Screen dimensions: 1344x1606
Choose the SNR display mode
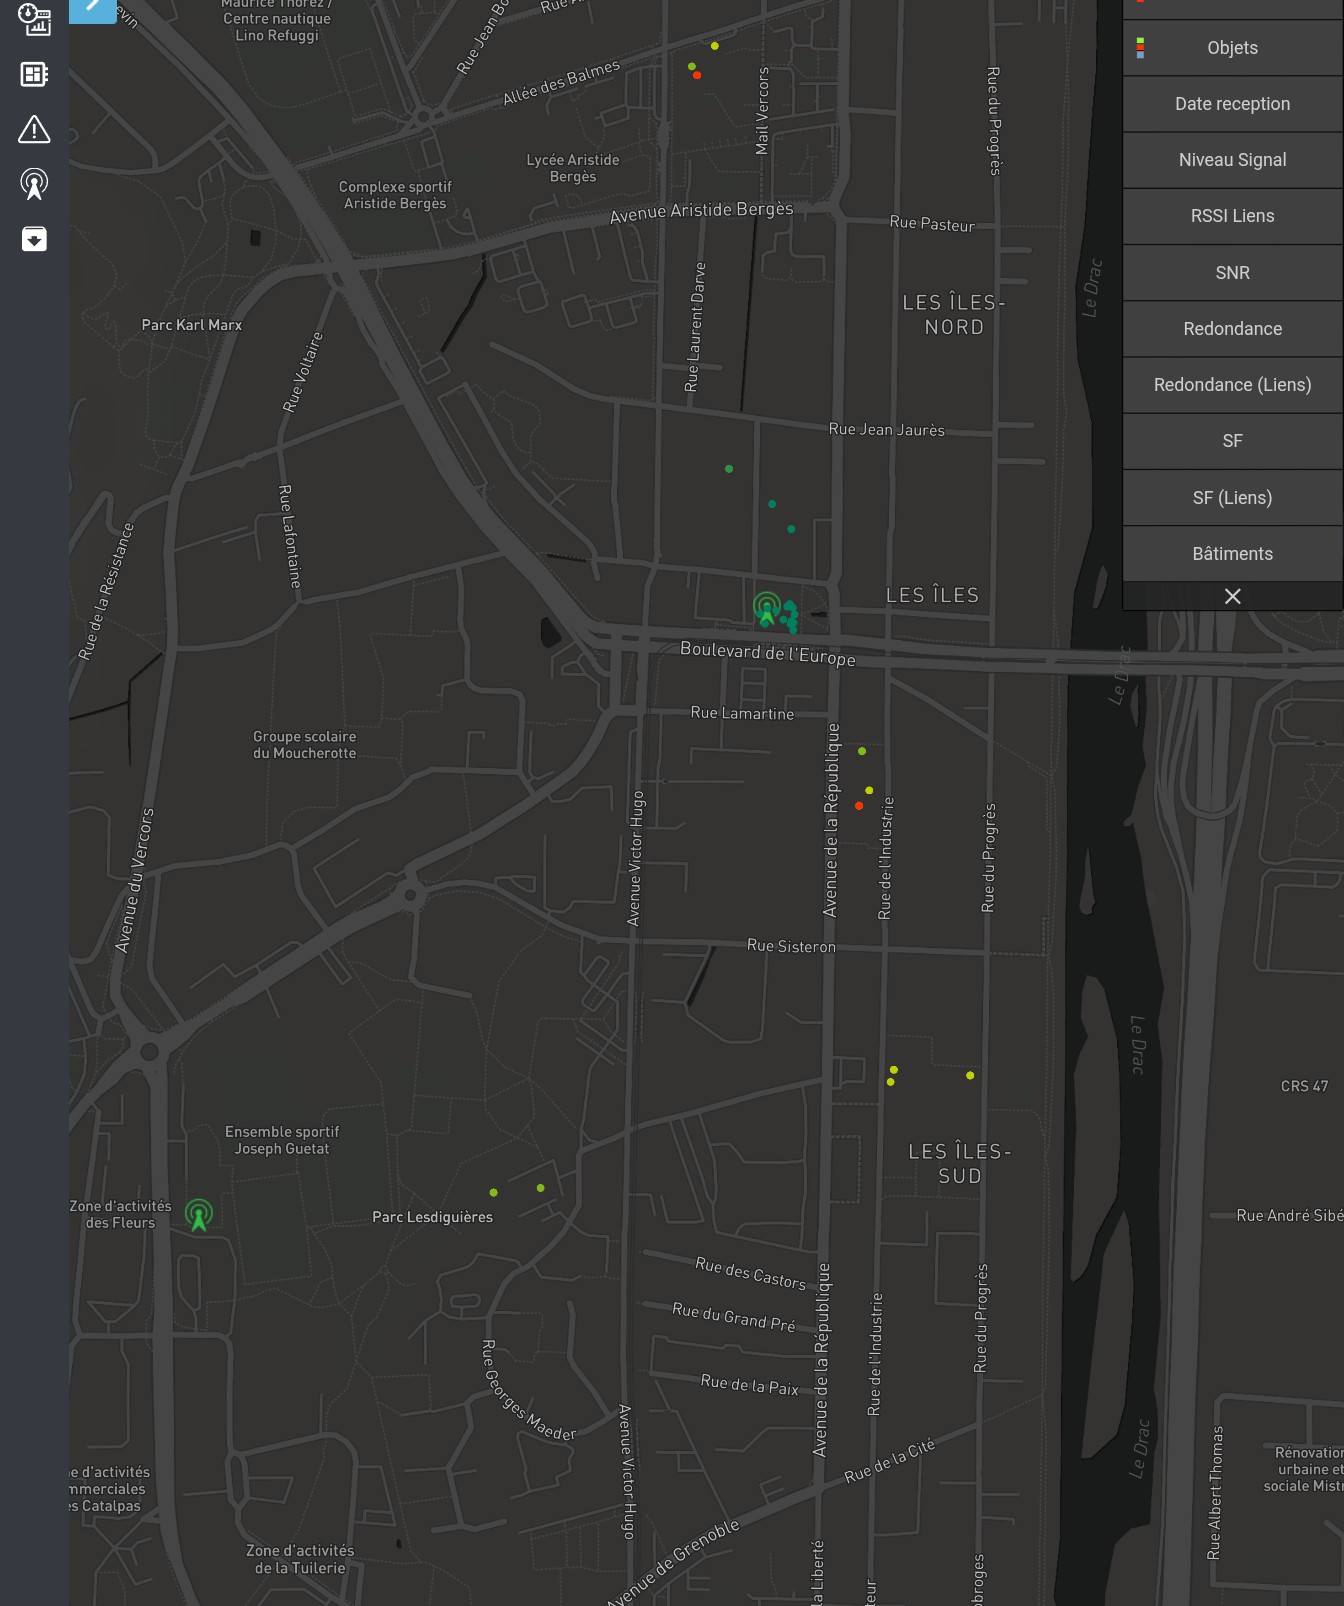click(x=1232, y=273)
